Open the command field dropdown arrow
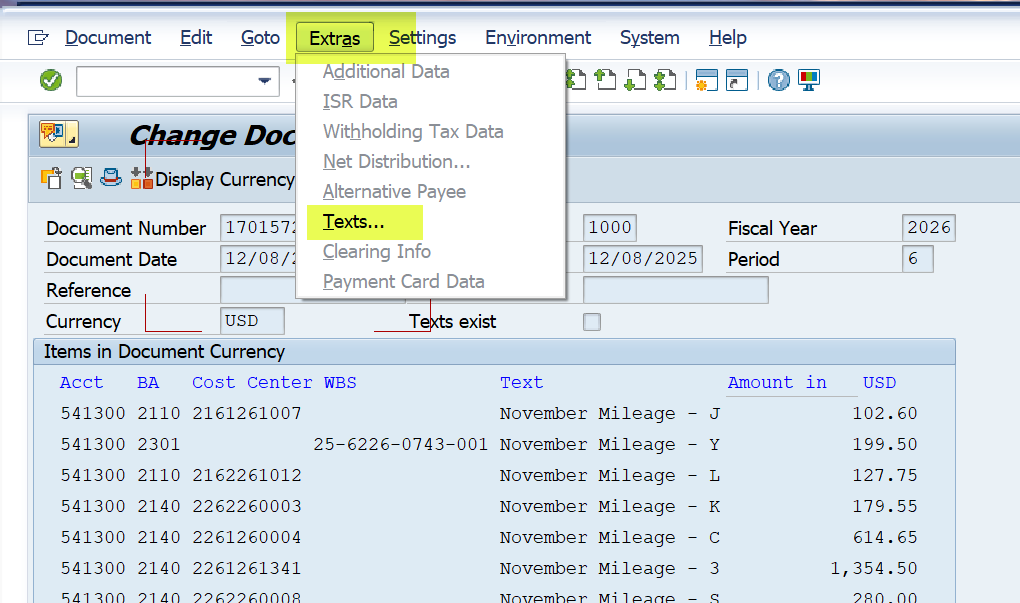The height and width of the screenshot is (603, 1020). tap(265, 81)
